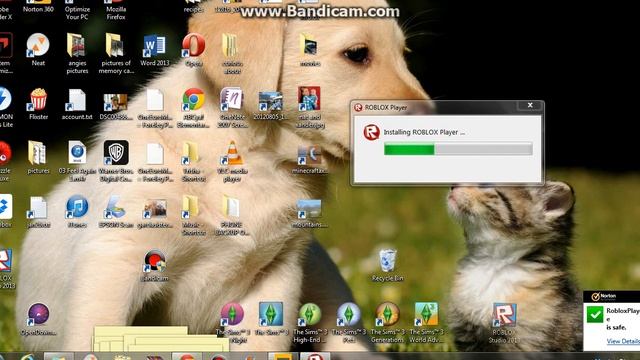The width and height of the screenshot is (640, 360).
Task: Click "Installing ROBLOX Player ..." text
Action: [x=424, y=132]
